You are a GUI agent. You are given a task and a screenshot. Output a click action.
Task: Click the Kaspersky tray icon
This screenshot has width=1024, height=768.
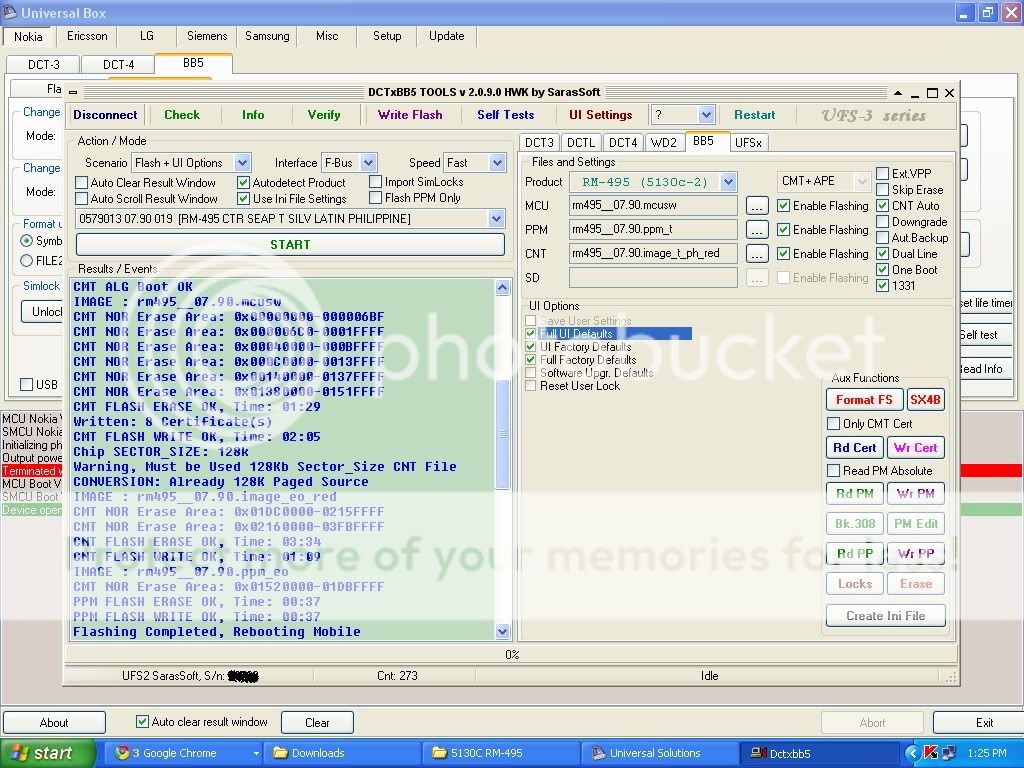931,753
